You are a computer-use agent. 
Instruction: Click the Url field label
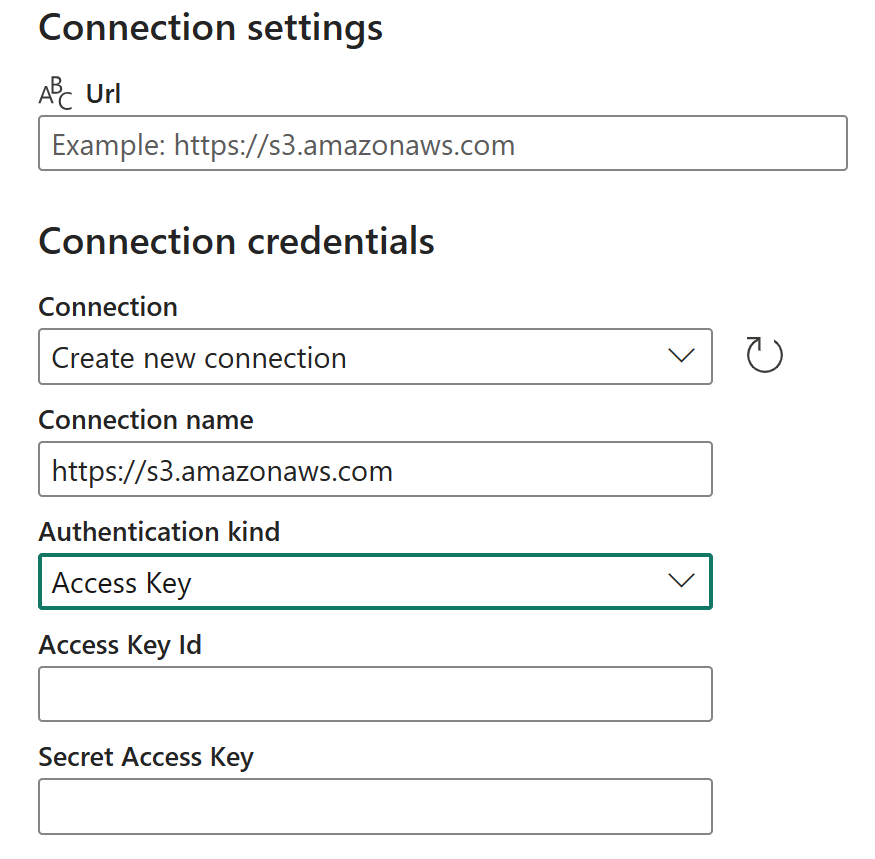click(x=103, y=93)
